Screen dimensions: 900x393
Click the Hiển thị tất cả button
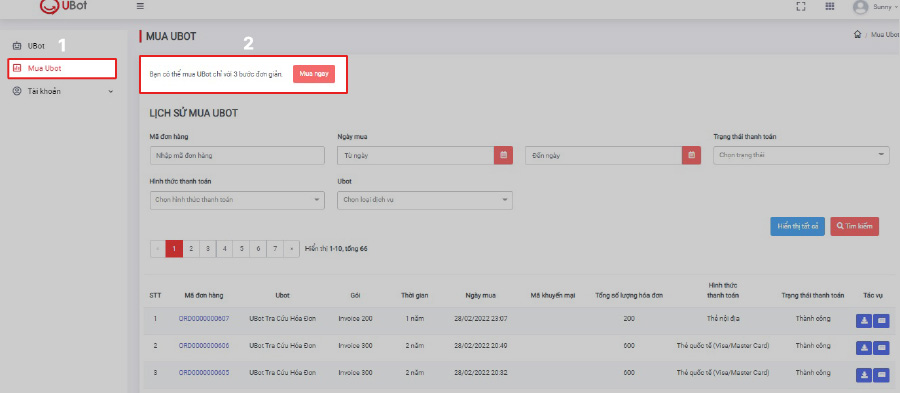tap(798, 226)
